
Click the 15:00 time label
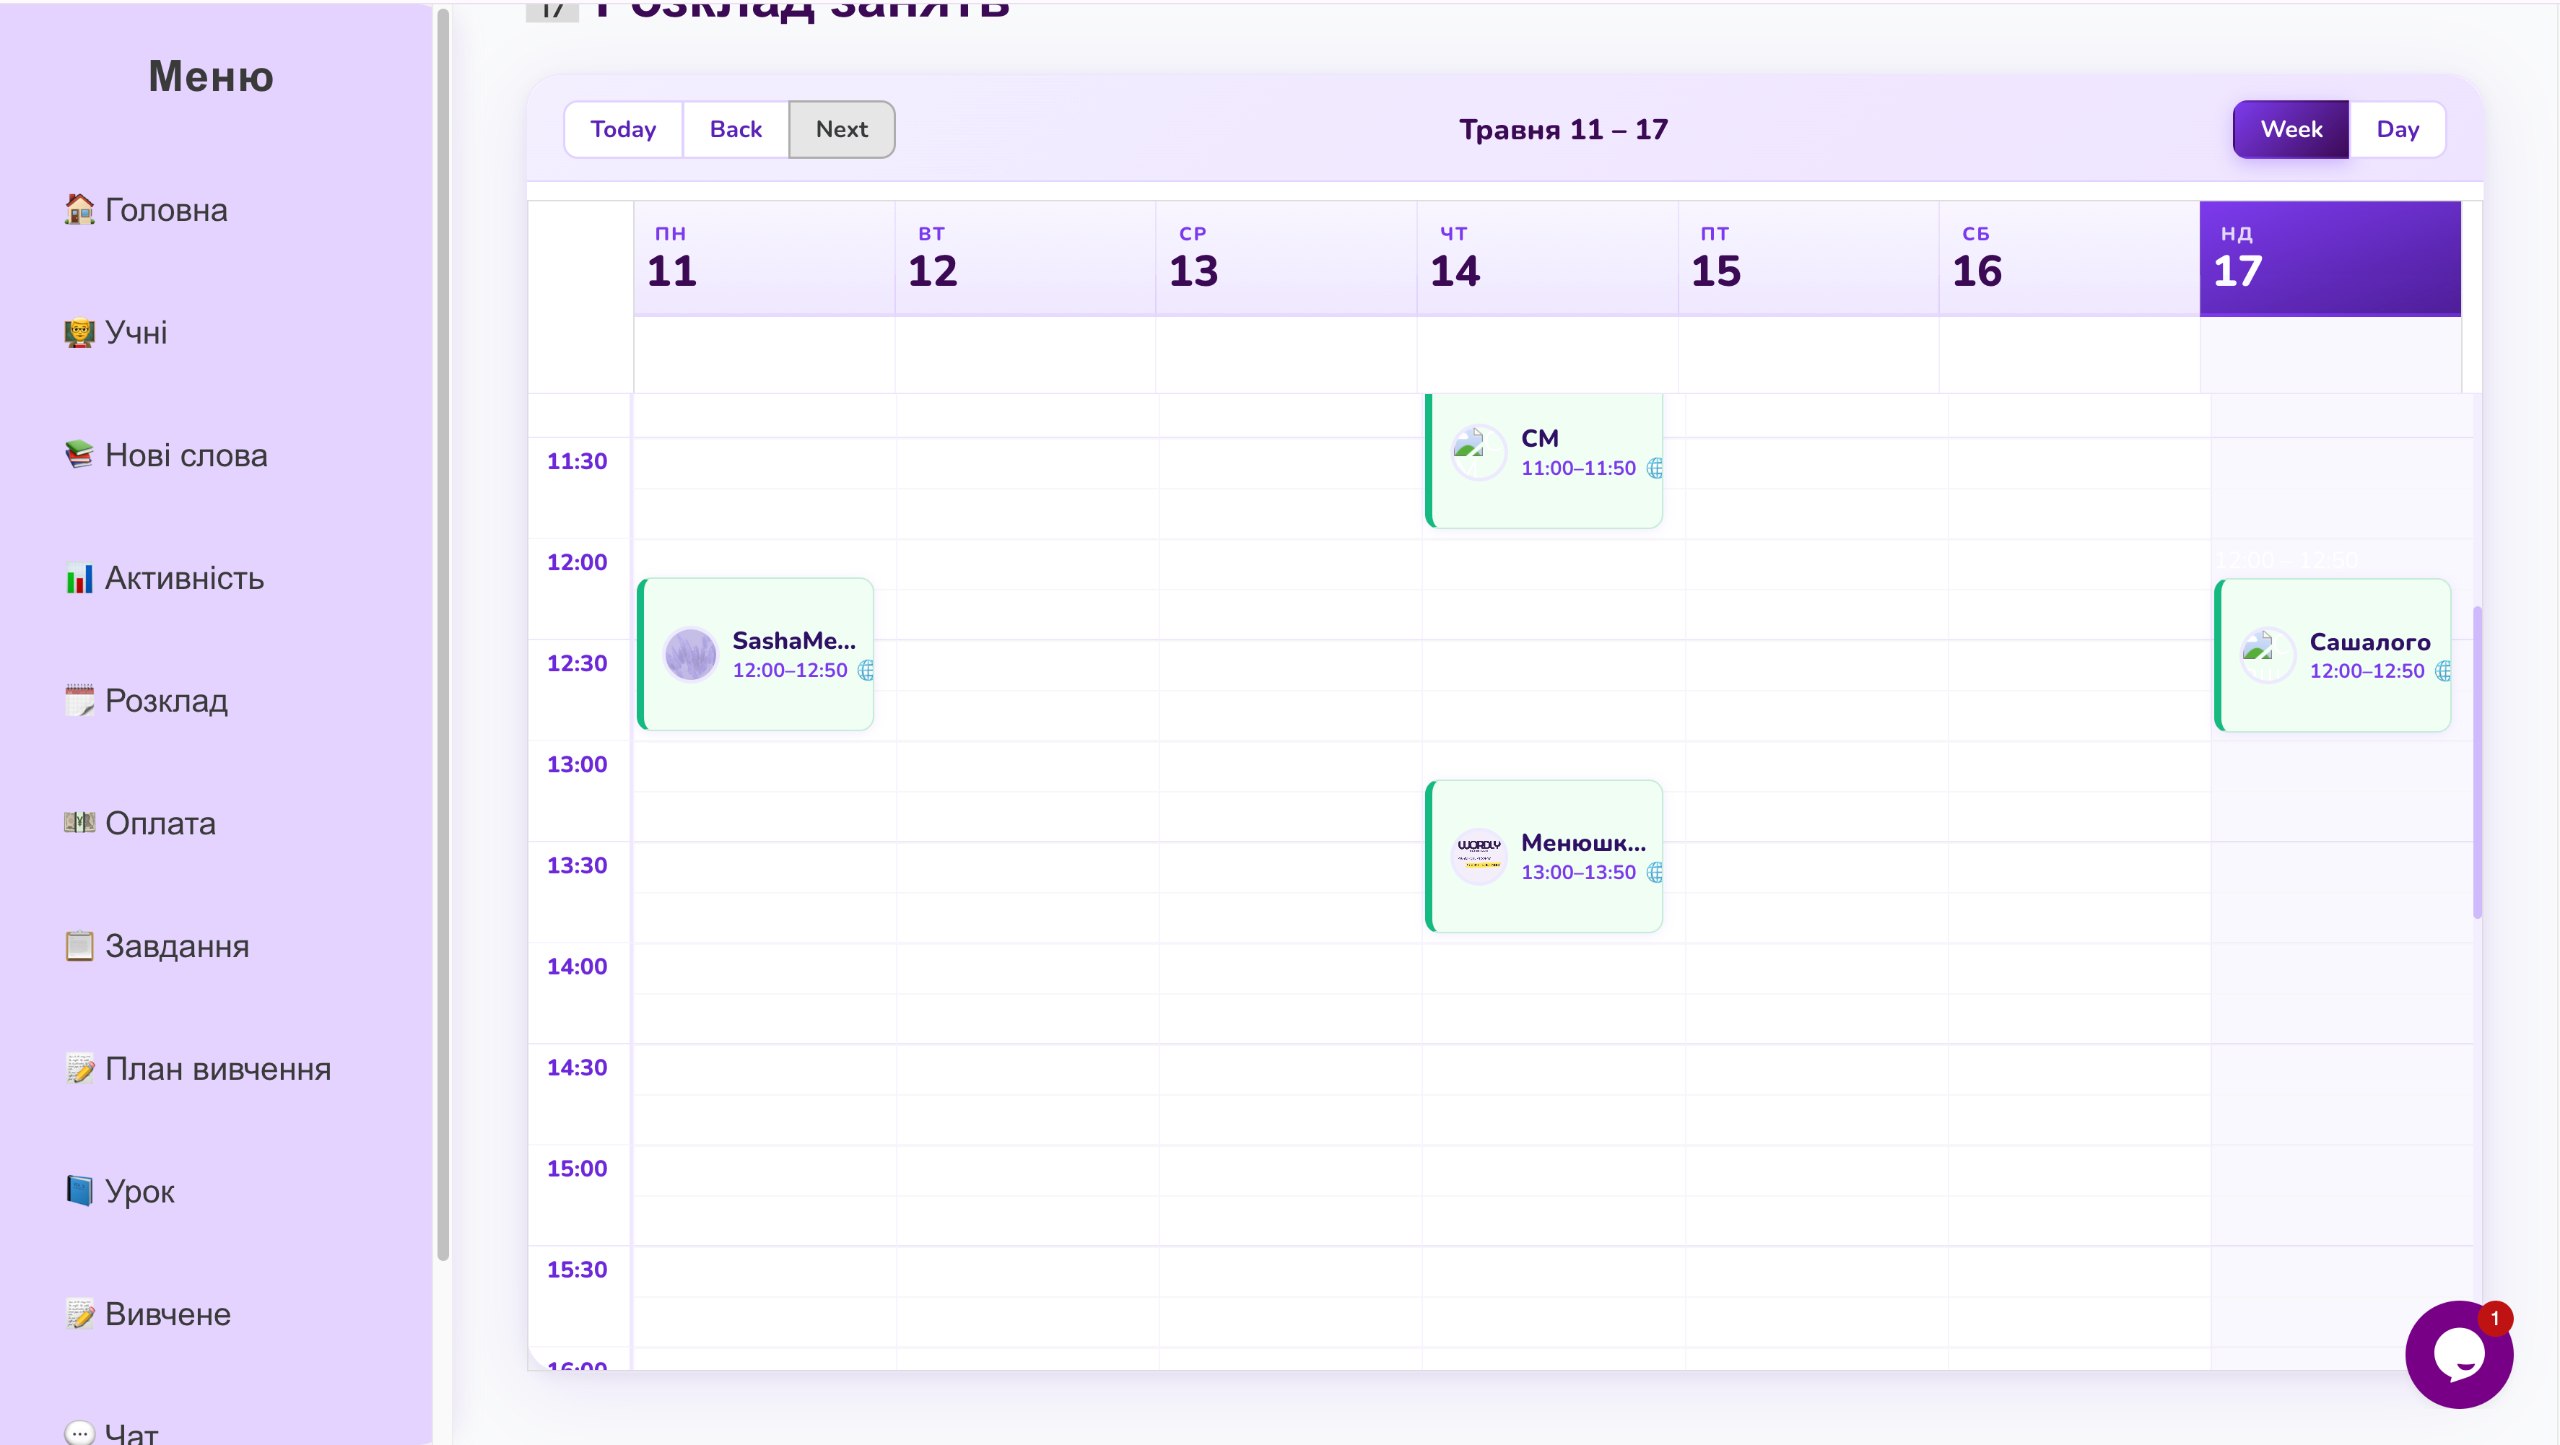(577, 1168)
